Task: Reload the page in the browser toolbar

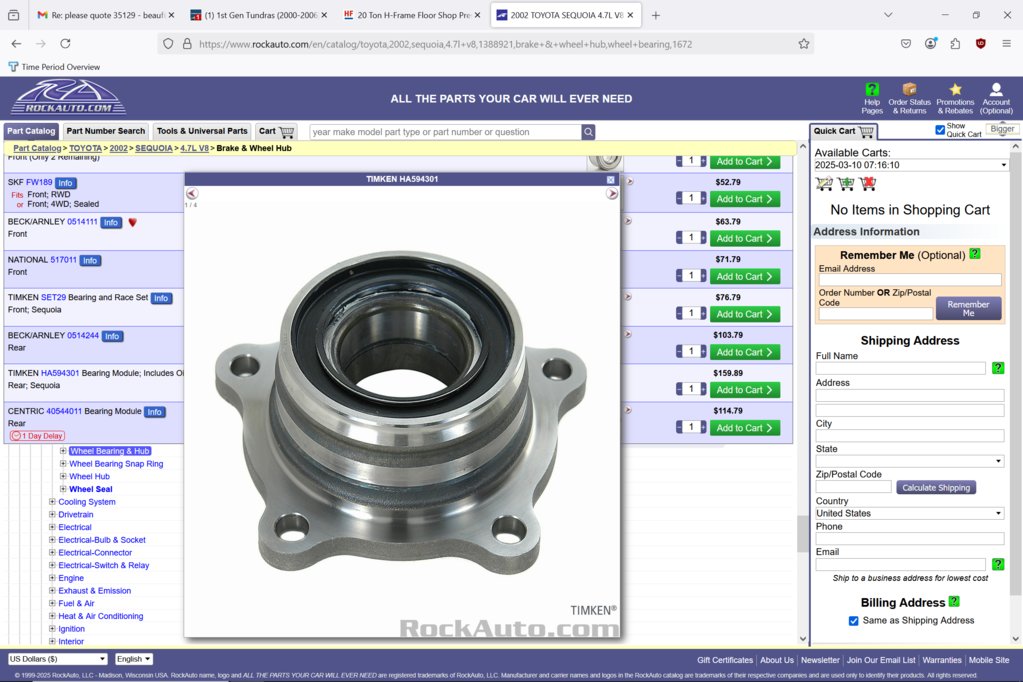Action: [65, 44]
